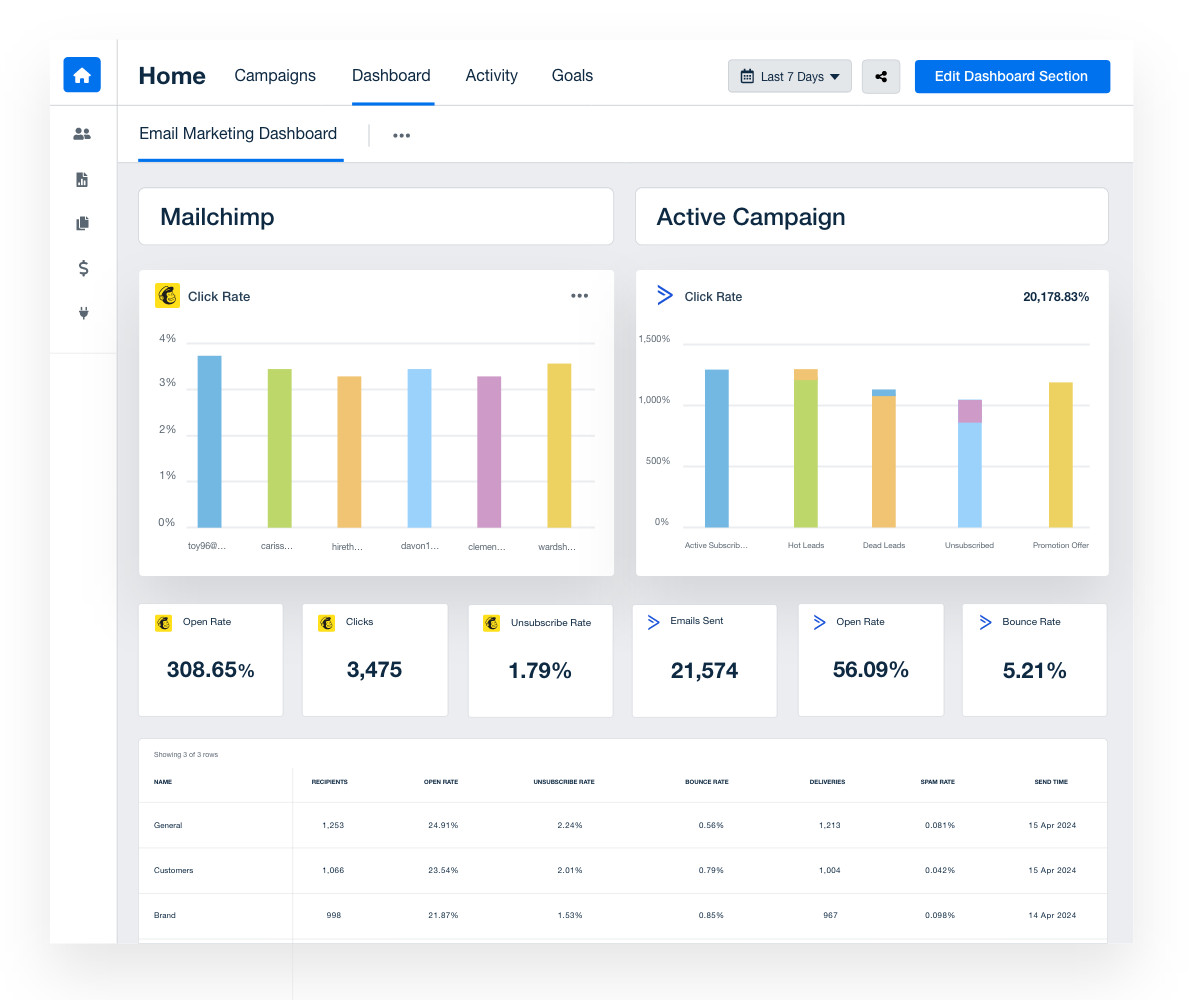Screen dimensions: 1200x1000
Task: Click the 5.21% Bounce Rate value
Action: [x=1035, y=670]
